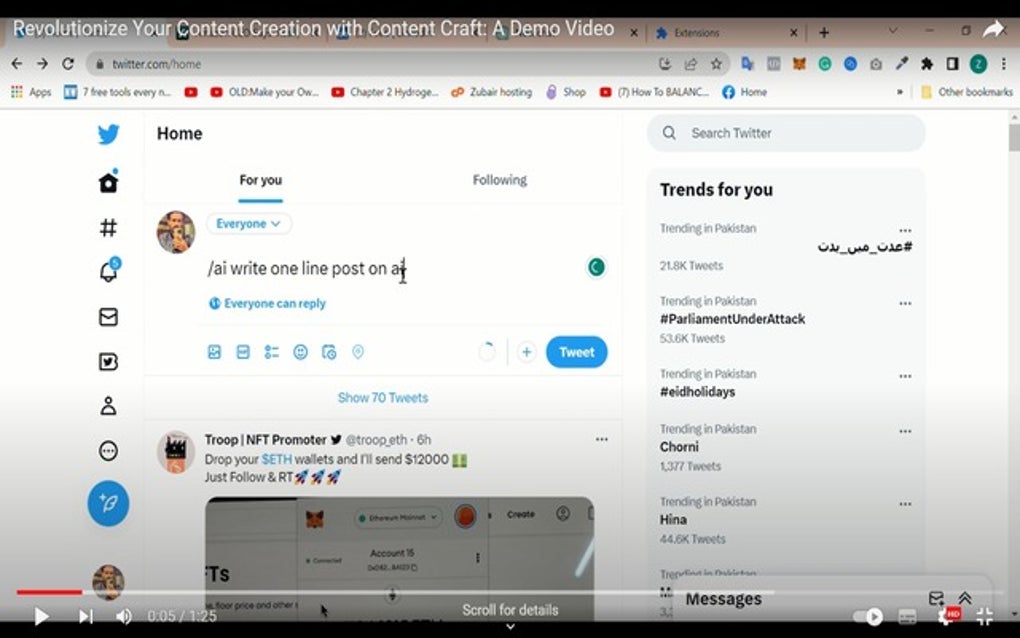Click the Twitter bird logo
This screenshot has width=1020, height=638.
pyautogui.click(x=109, y=134)
